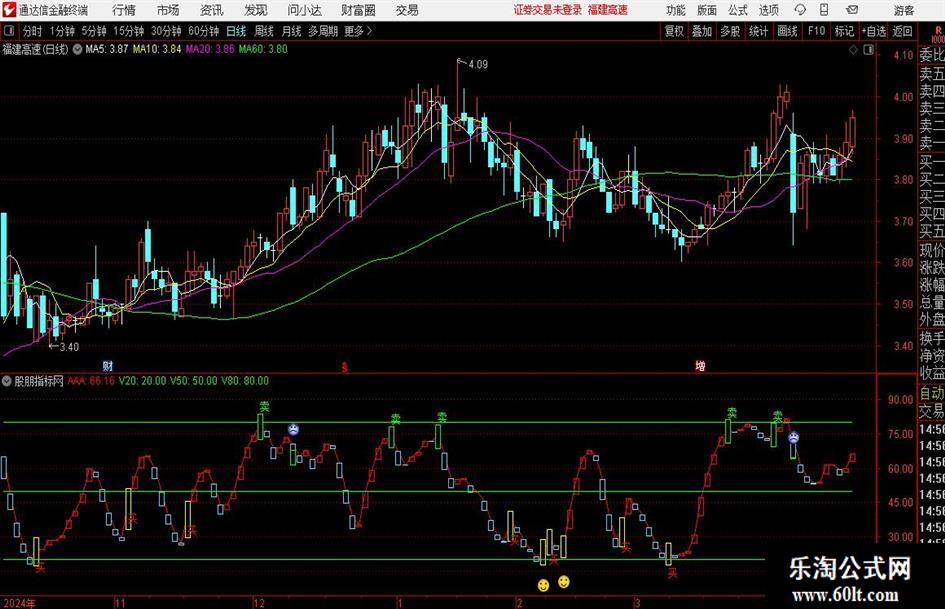Switch to the 60分钟 period
This screenshot has height=609, width=945.
coord(203,31)
